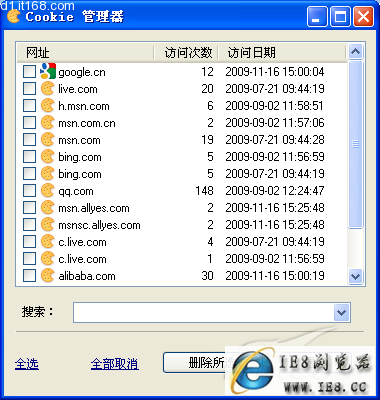Click the cookie icon beside alibaba.com
The width and height of the screenshot is (380, 400).
click(47, 276)
